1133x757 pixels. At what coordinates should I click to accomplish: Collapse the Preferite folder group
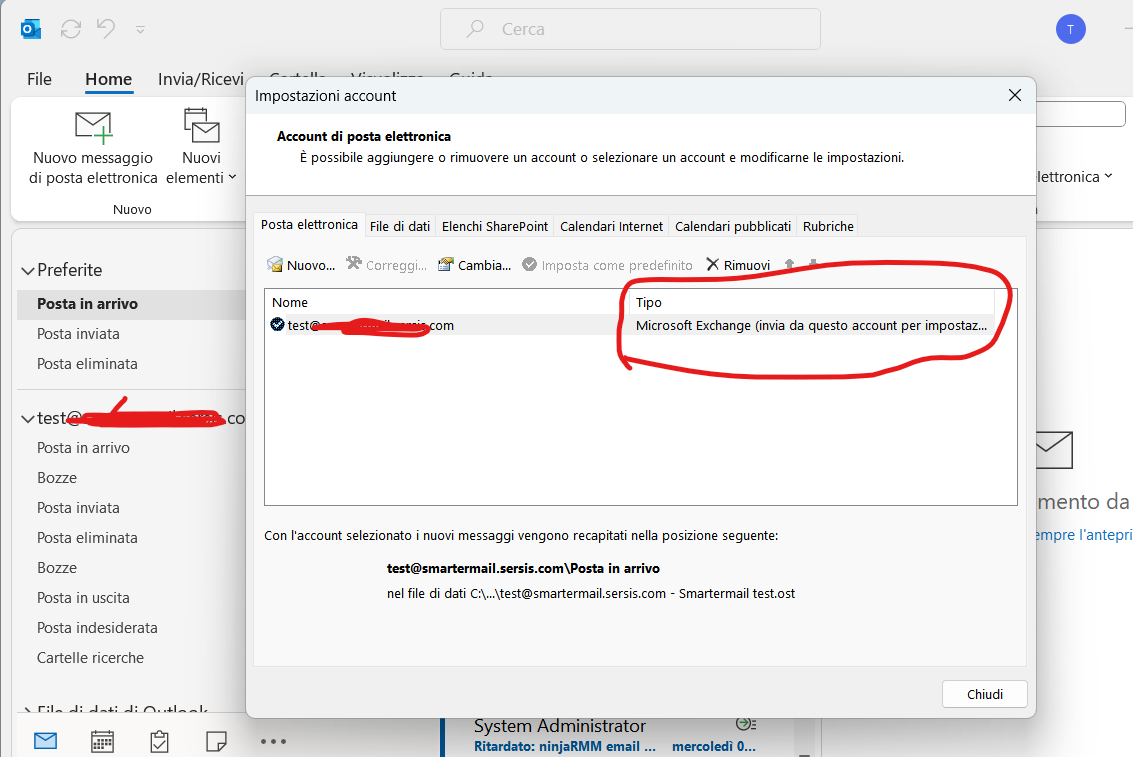tap(27, 271)
